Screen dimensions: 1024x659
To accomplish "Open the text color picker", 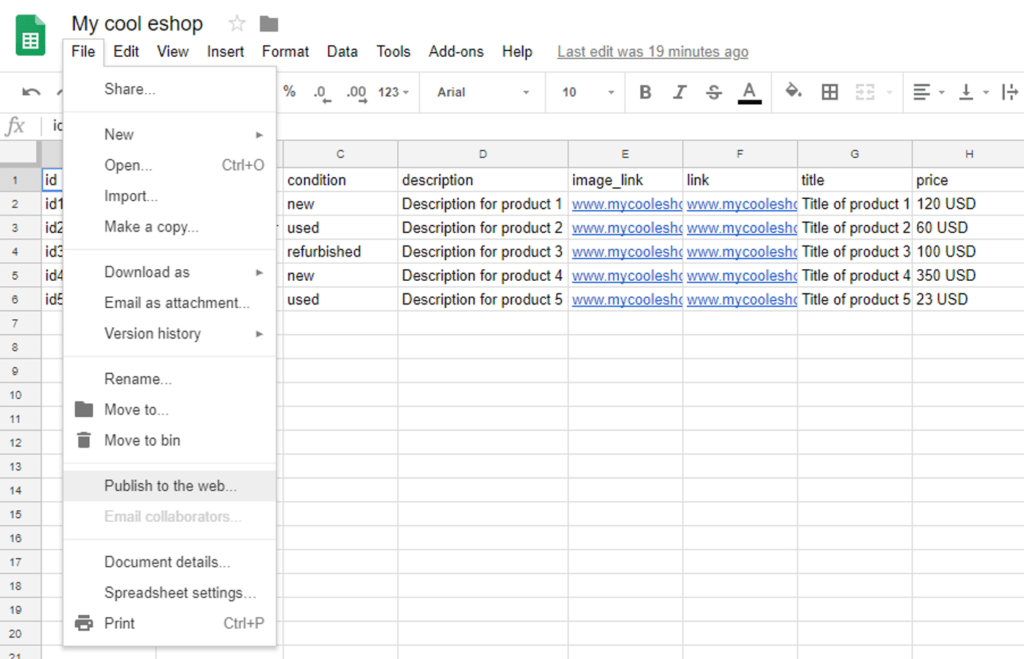I will (x=749, y=93).
